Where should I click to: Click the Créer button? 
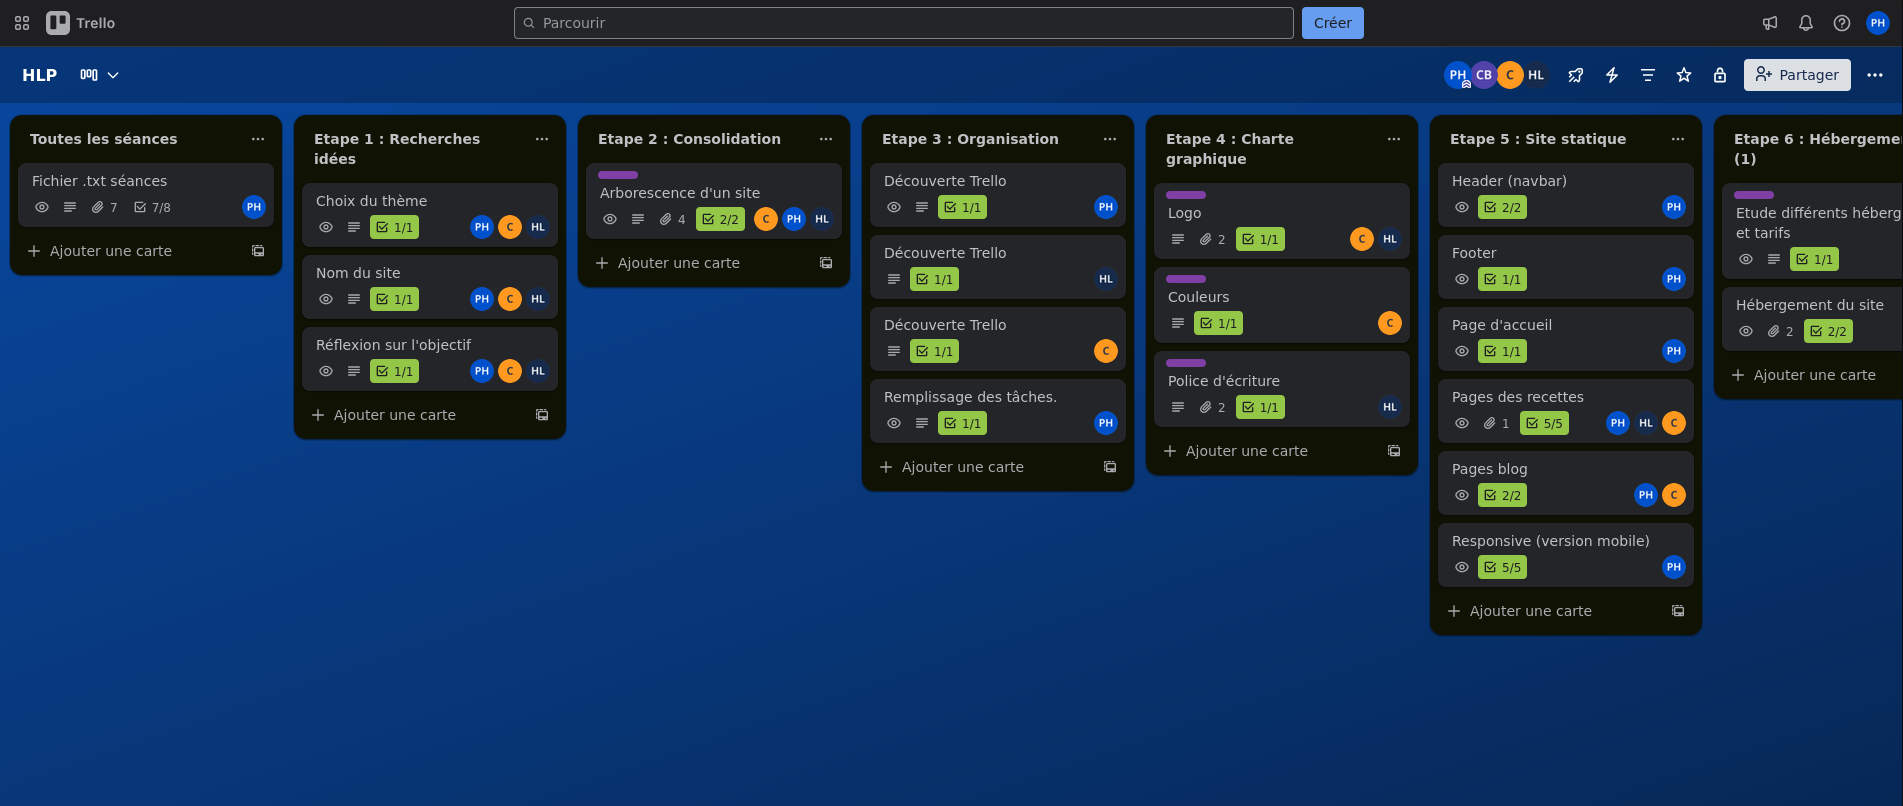tap(1332, 23)
